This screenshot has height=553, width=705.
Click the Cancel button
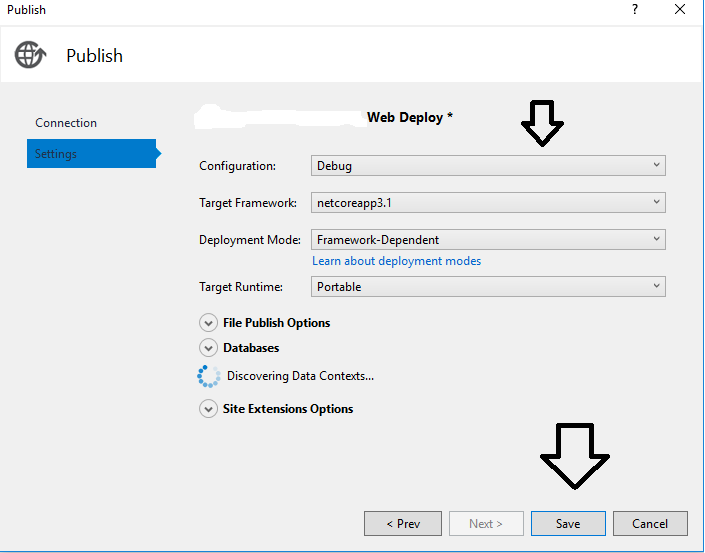click(650, 523)
